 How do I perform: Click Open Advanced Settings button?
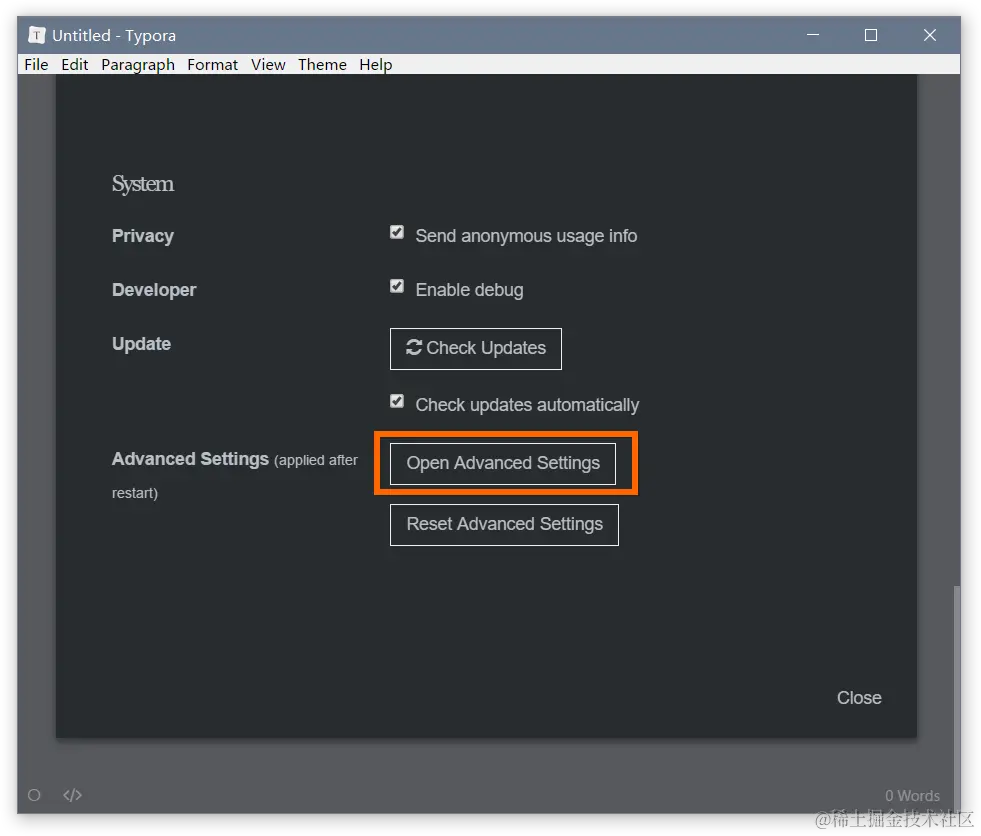pos(503,464)
